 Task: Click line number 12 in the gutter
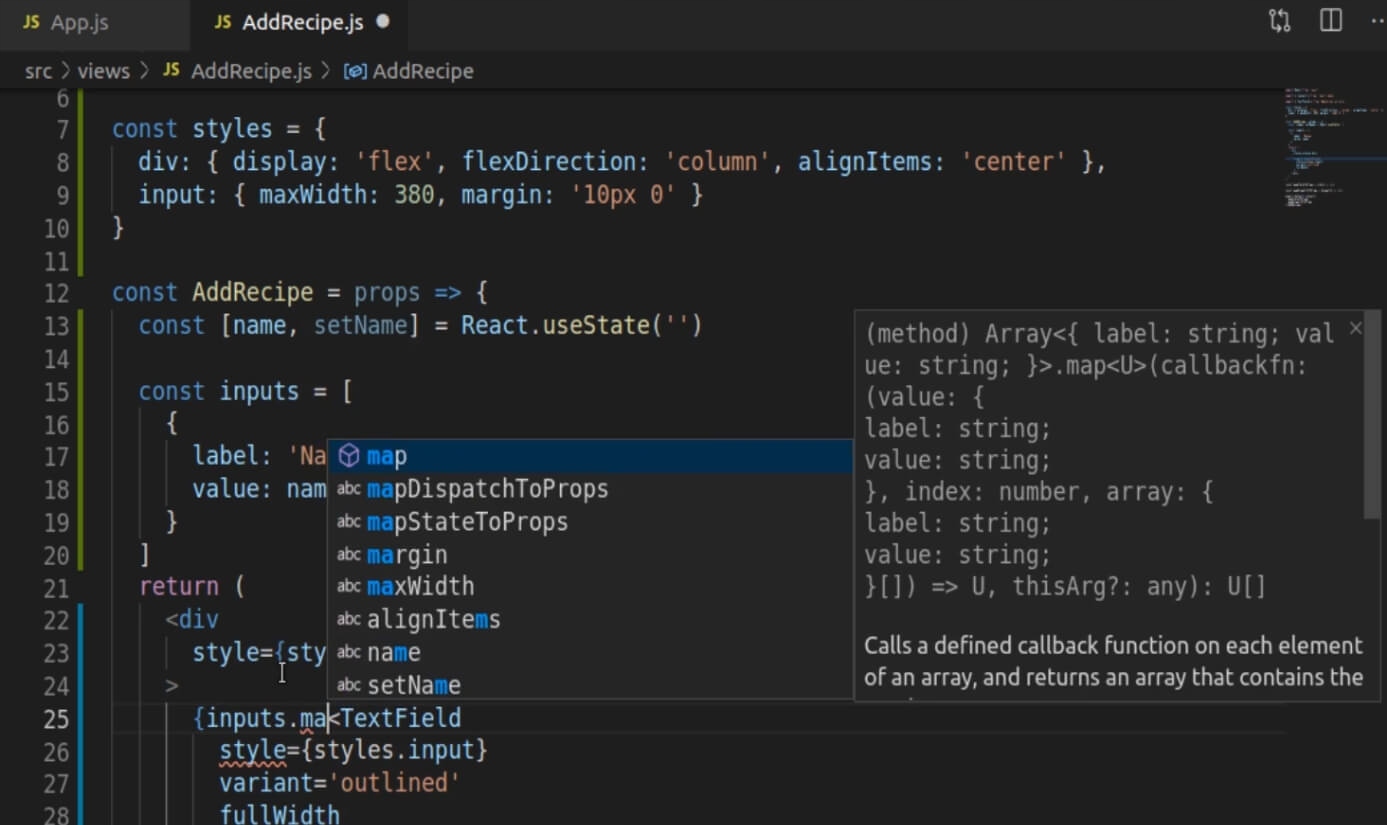56,293
